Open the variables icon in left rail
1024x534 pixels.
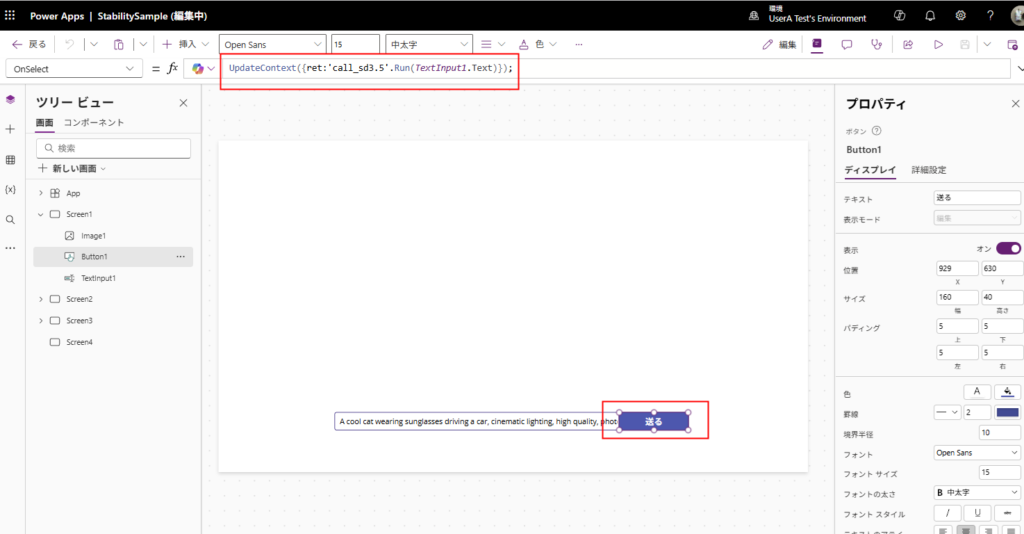point(10,189)
